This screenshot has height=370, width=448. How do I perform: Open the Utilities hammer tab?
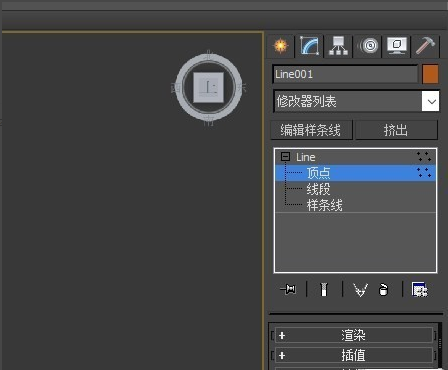425,46
